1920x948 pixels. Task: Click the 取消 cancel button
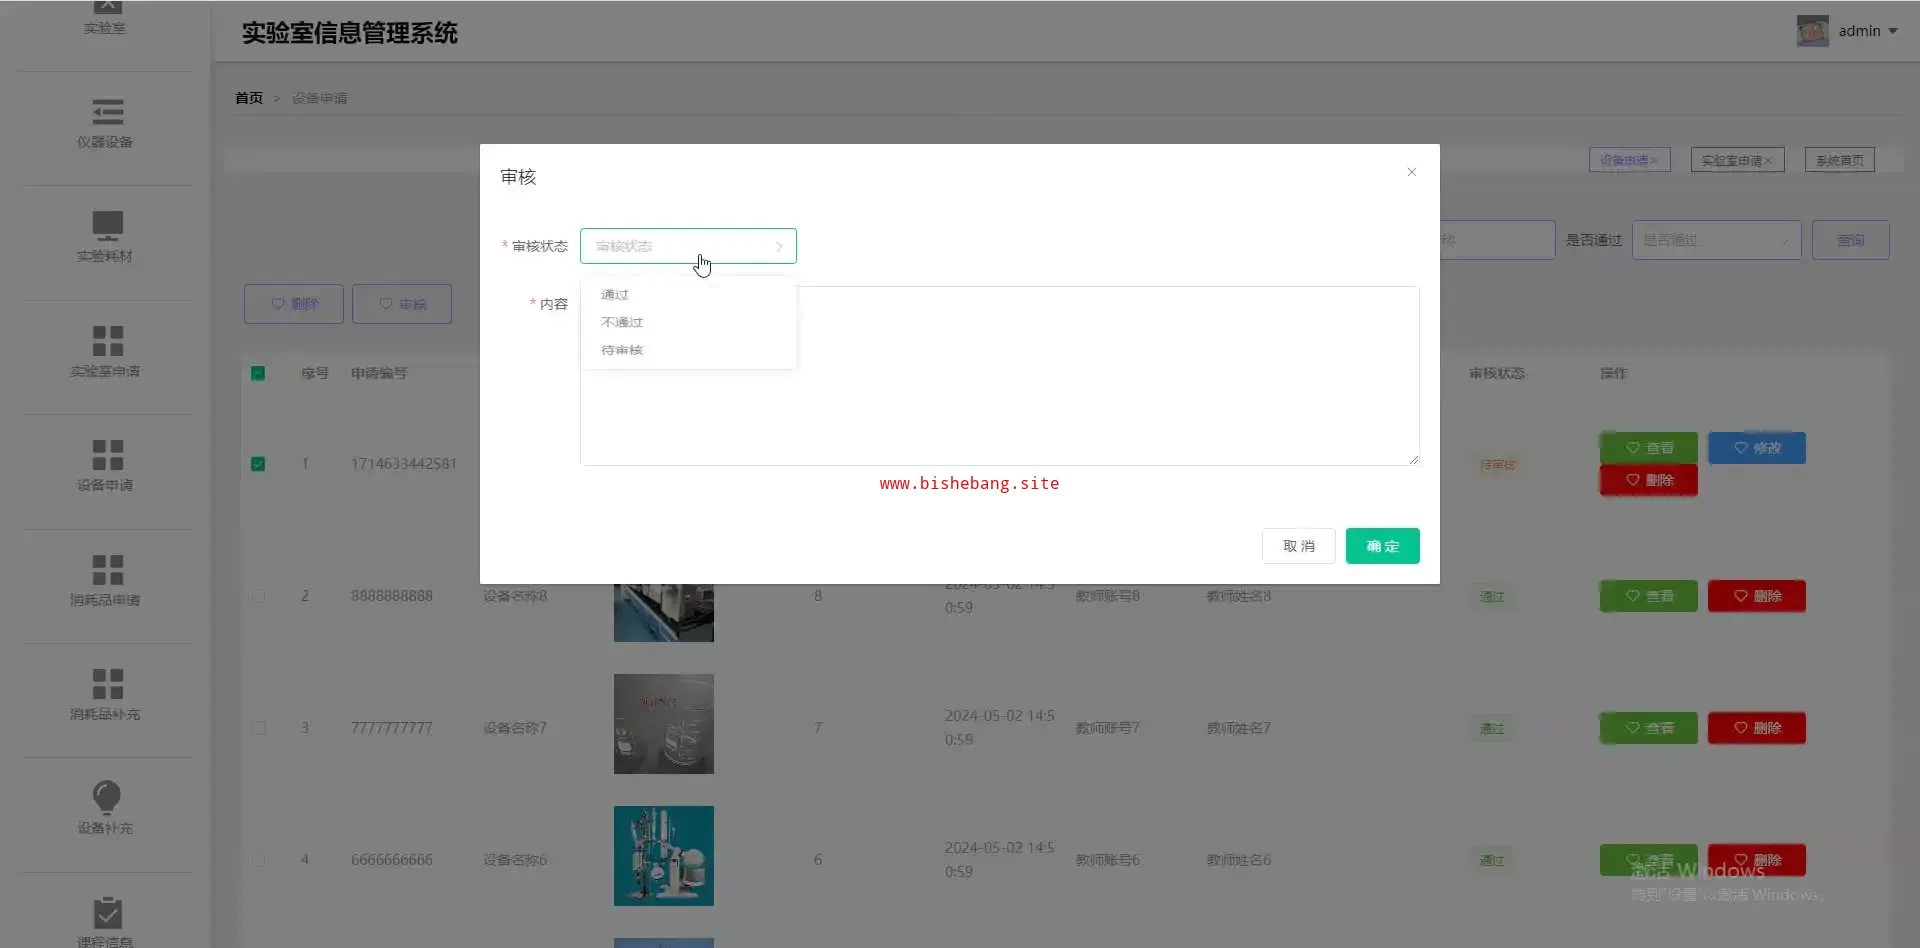point(1298,546)
